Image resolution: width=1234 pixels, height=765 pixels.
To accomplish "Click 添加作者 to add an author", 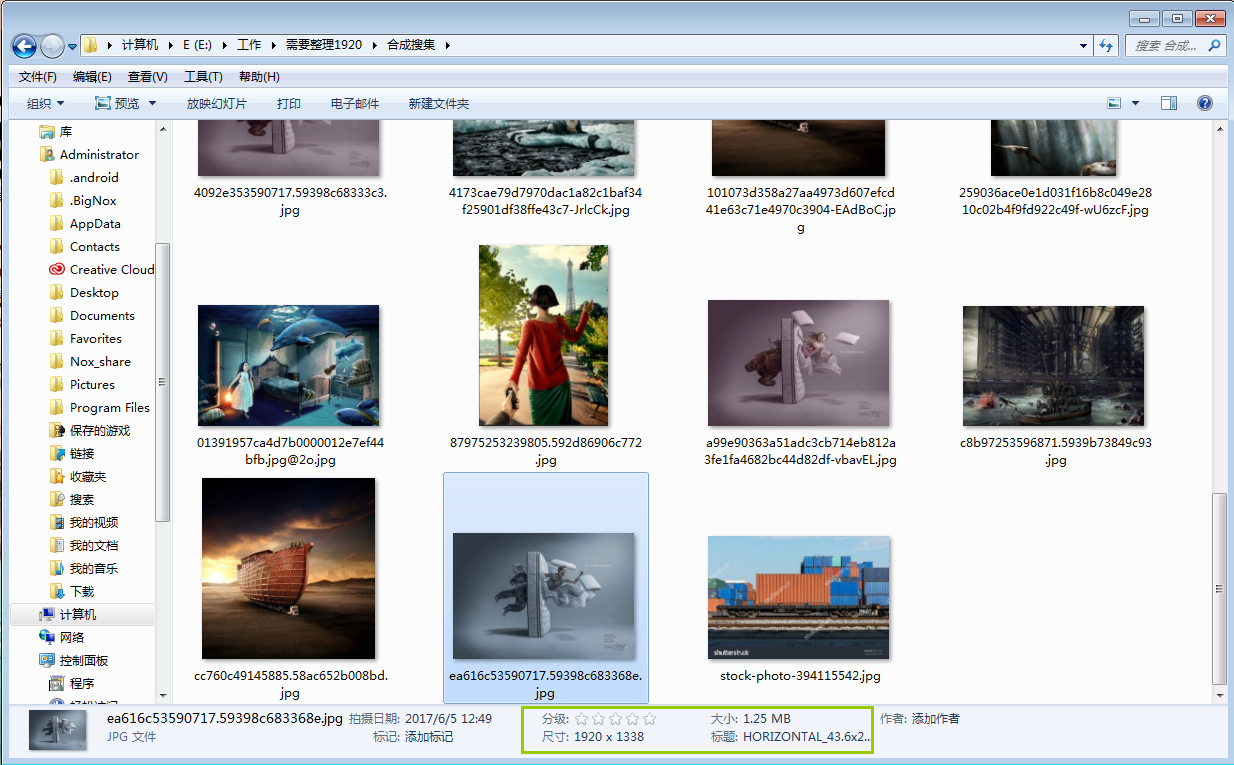I will click(935, 719).
